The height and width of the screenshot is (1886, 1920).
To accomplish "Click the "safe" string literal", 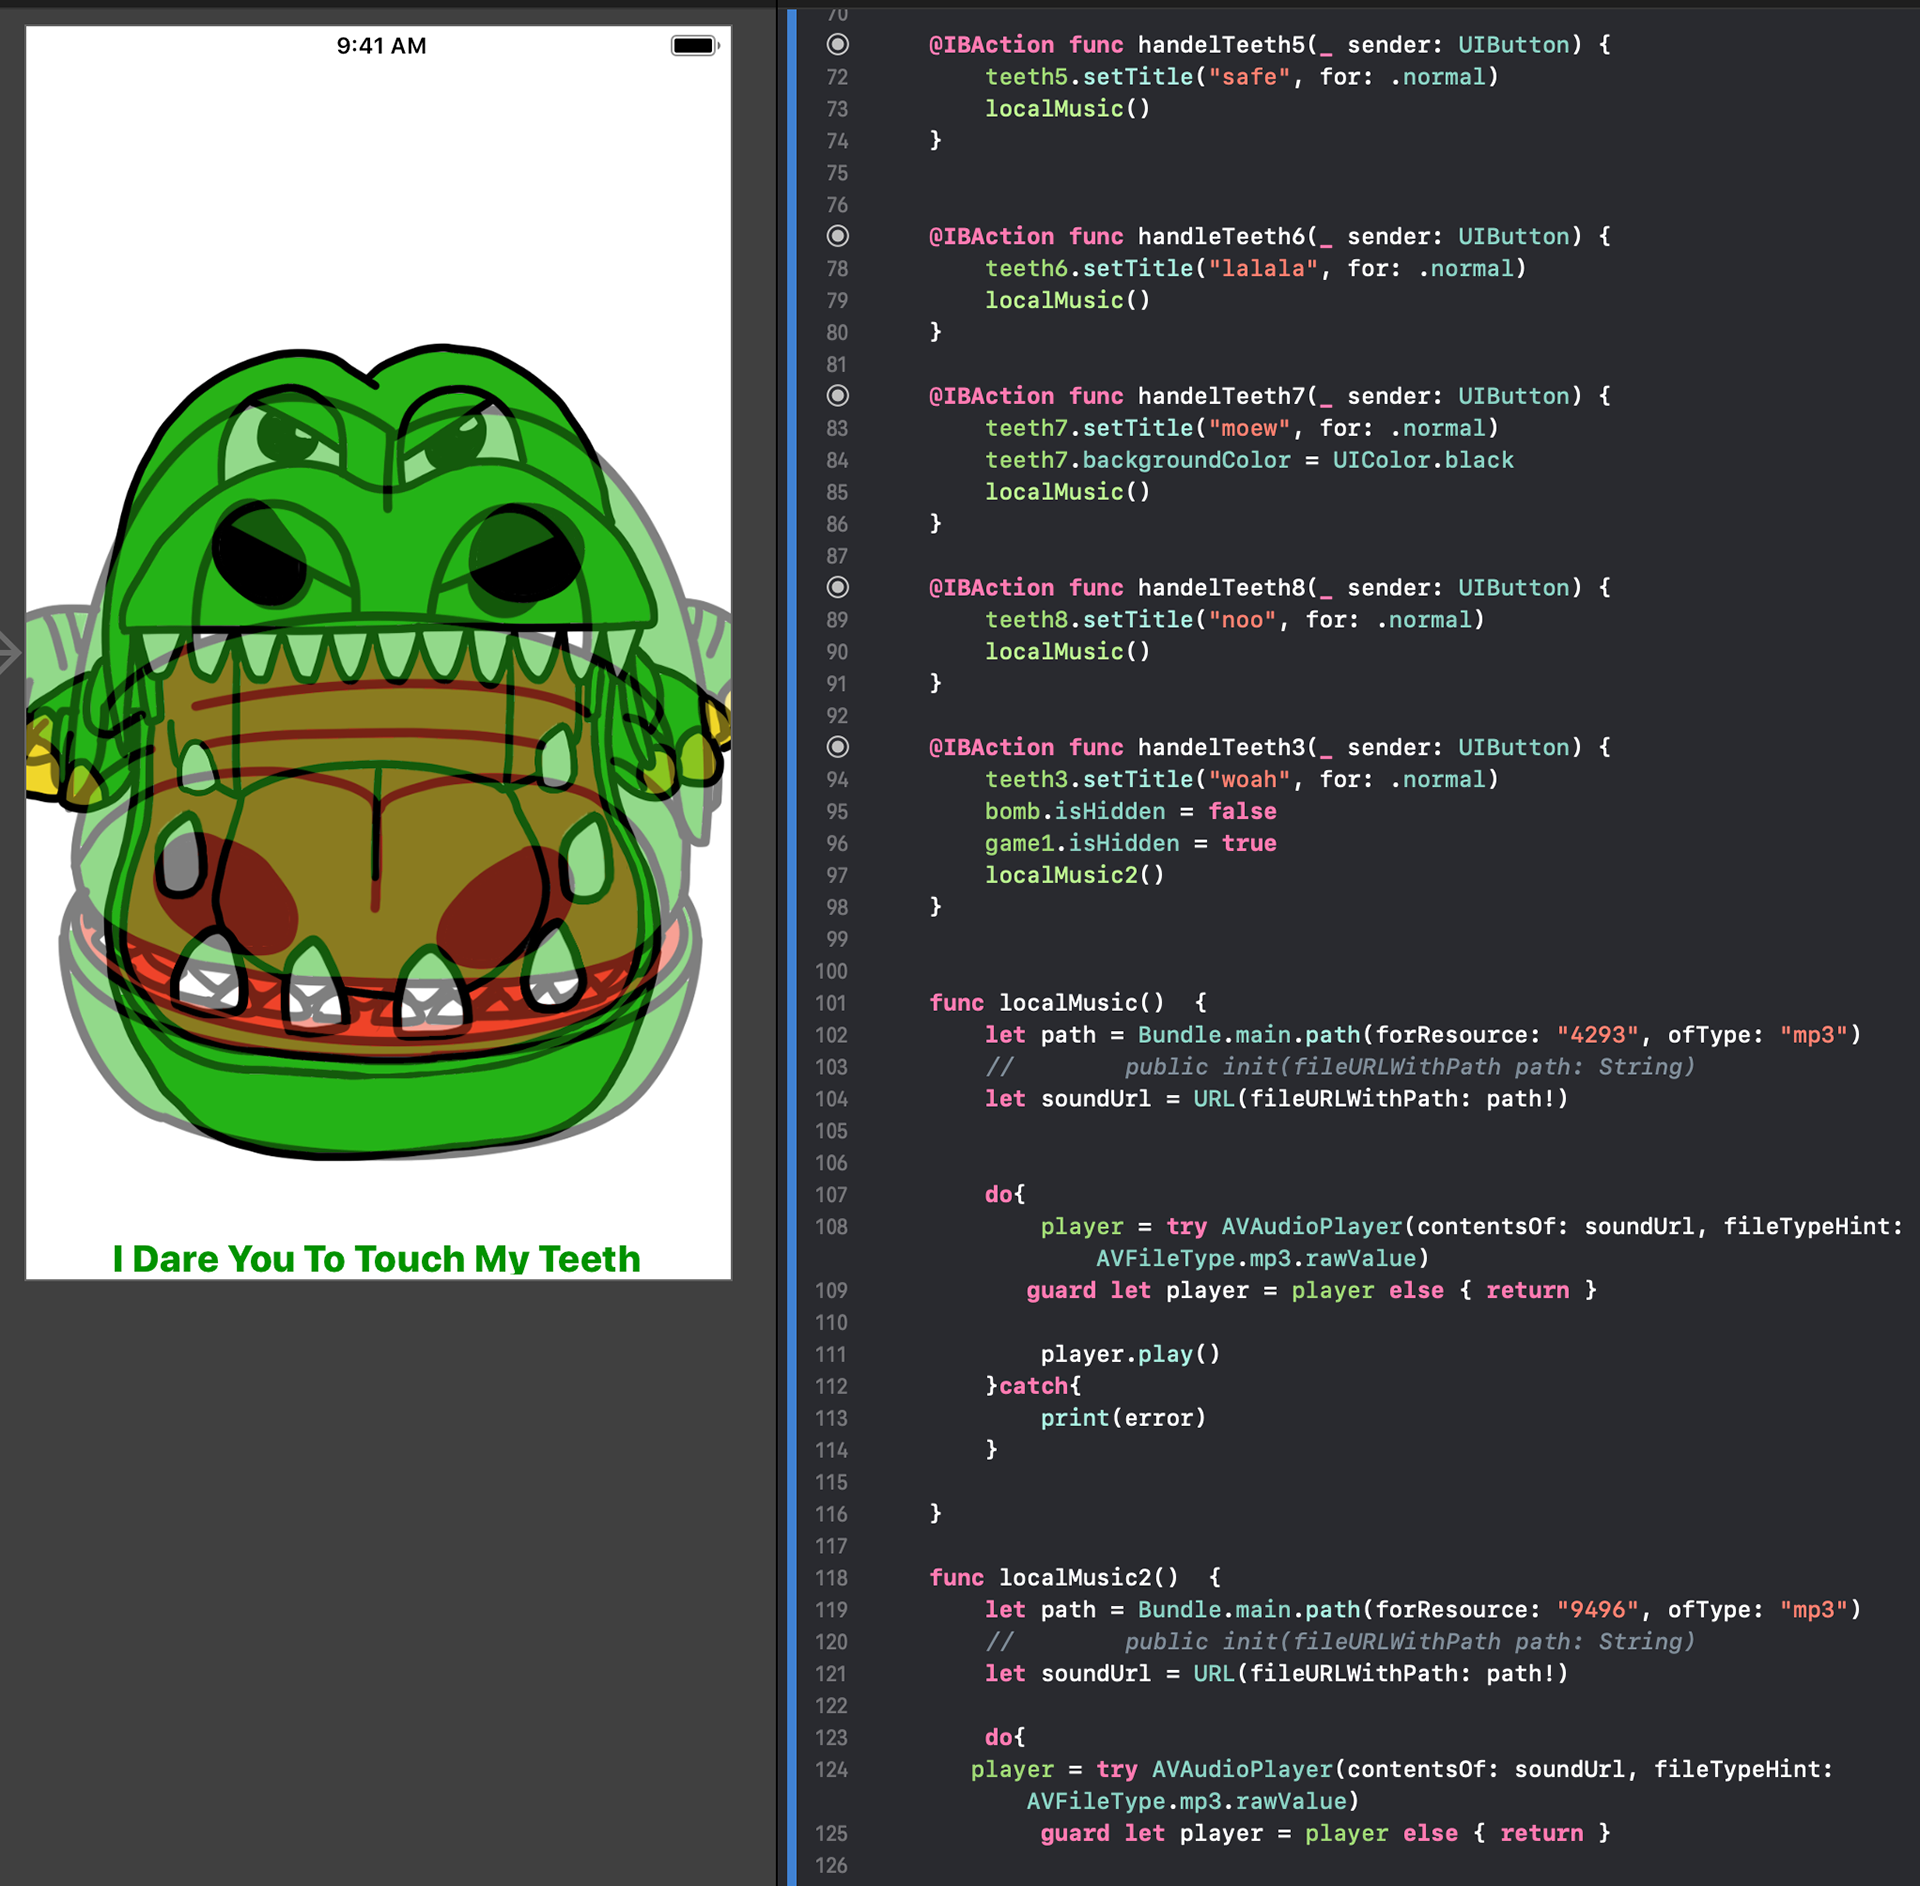I will pos(1250,77).
